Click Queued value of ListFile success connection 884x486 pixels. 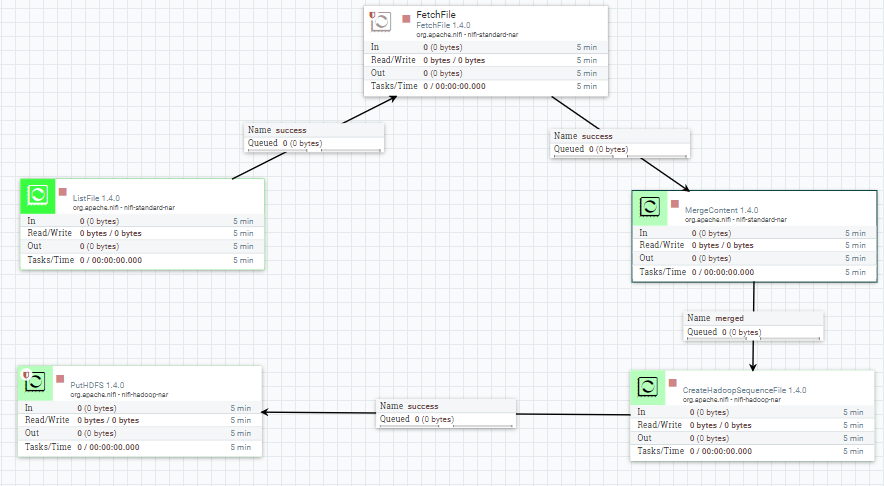click(x=302, y=143)
